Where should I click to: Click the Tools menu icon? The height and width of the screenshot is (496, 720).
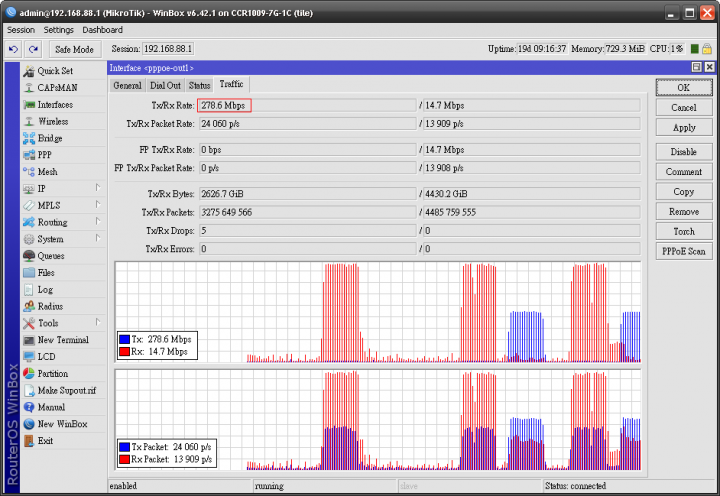coord(29,323)
